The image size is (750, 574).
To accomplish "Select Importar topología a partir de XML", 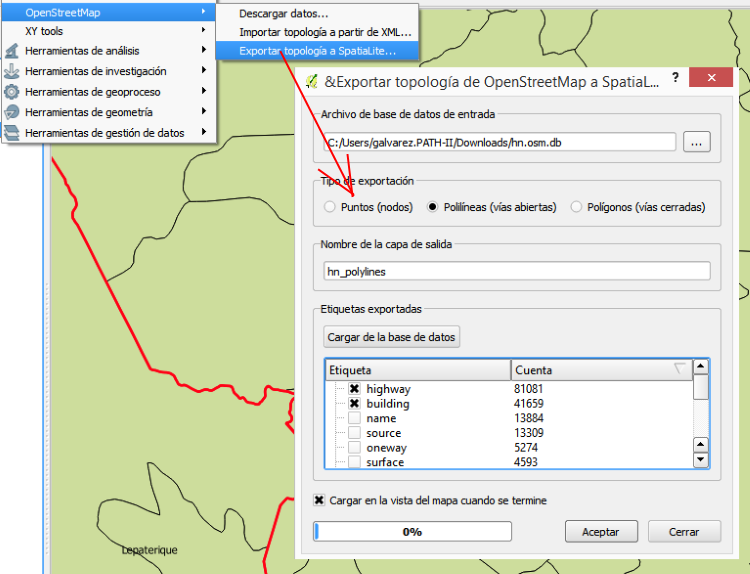I will (311, 32).
